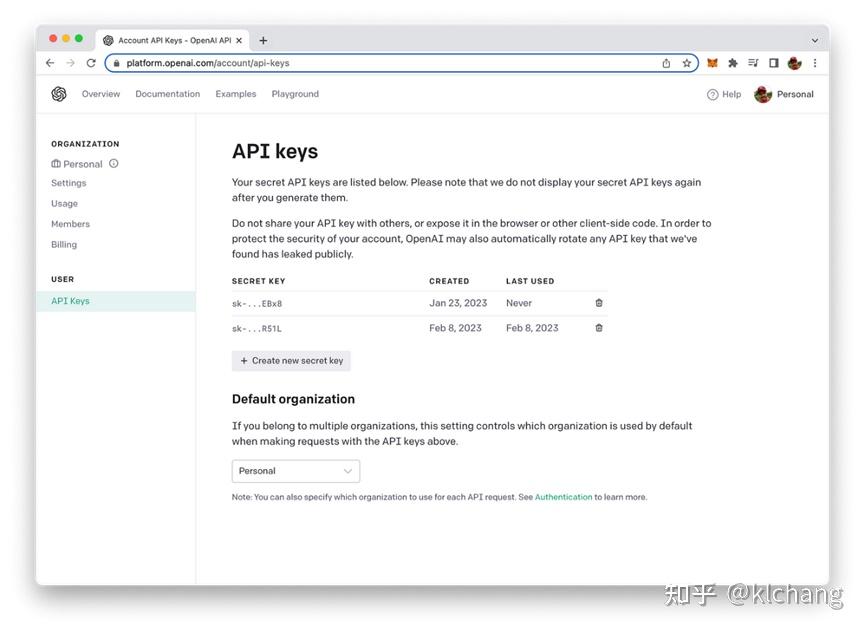
Task: Click the padlock icon in the URL bar
Action: pos(117,62)
